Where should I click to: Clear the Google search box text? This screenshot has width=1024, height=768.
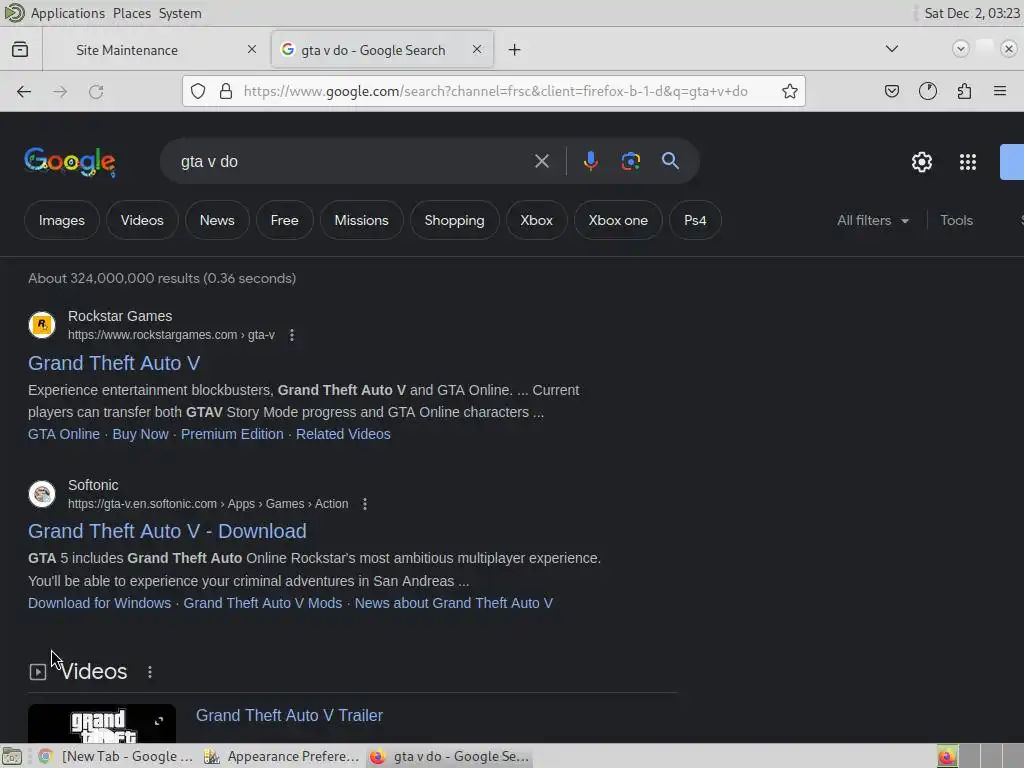(541, 161)
